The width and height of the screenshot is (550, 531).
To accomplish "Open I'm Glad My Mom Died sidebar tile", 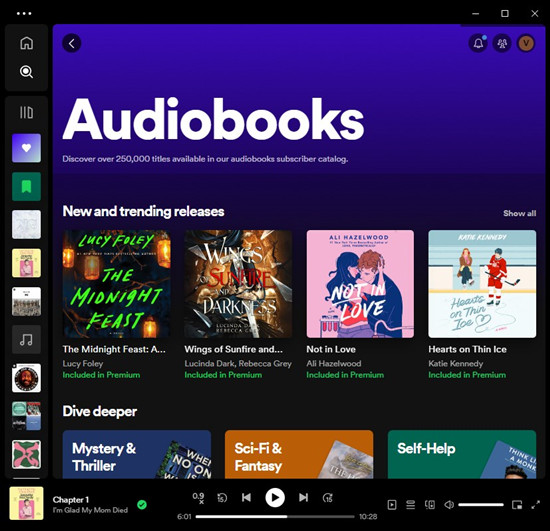I will click(26, 263).
